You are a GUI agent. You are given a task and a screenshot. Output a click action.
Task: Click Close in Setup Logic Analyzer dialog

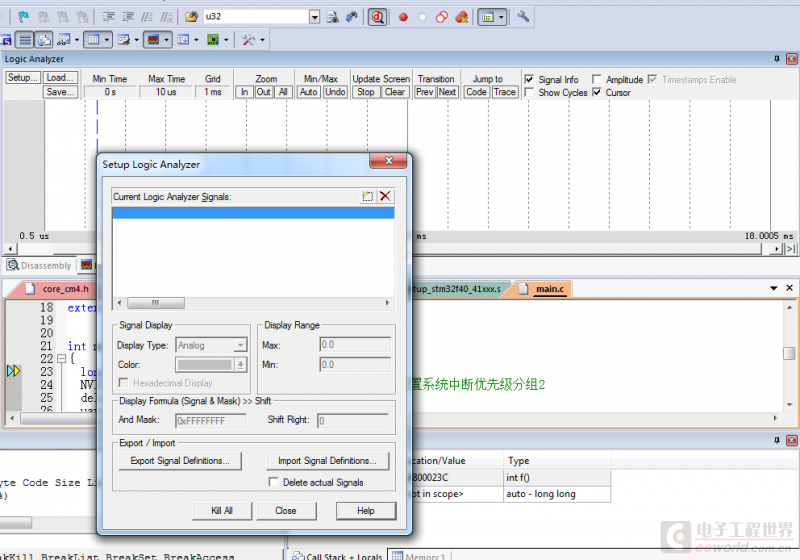pos(286,511)
